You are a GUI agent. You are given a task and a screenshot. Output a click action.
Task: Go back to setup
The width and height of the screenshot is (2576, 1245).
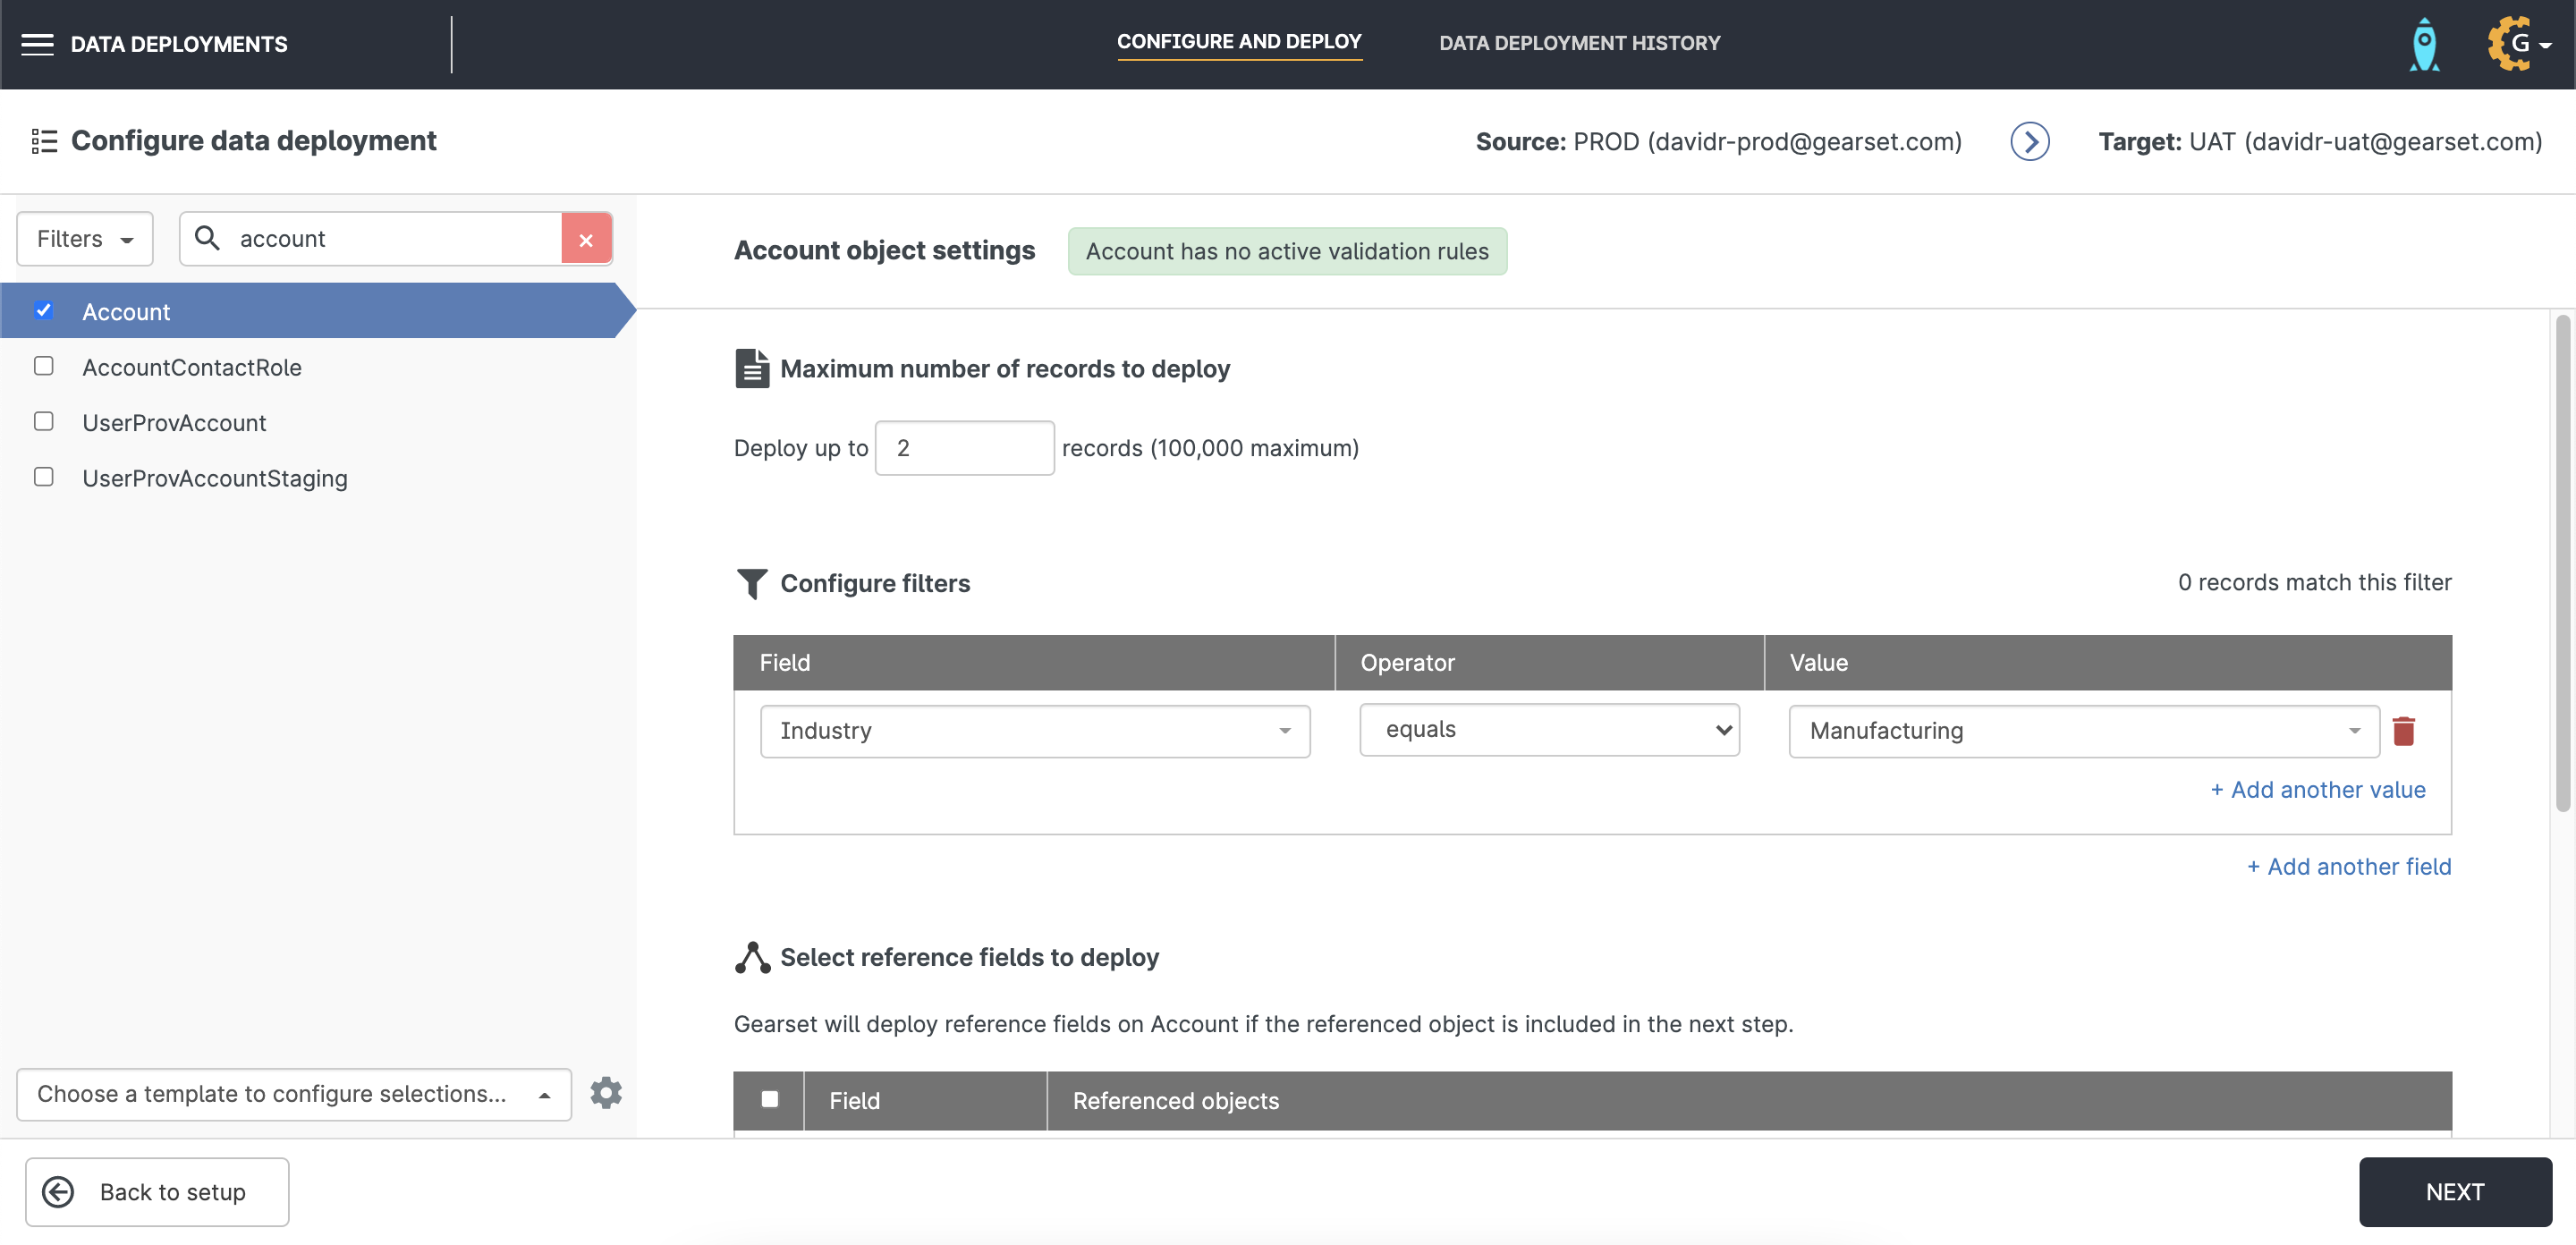coord(157,1192)
